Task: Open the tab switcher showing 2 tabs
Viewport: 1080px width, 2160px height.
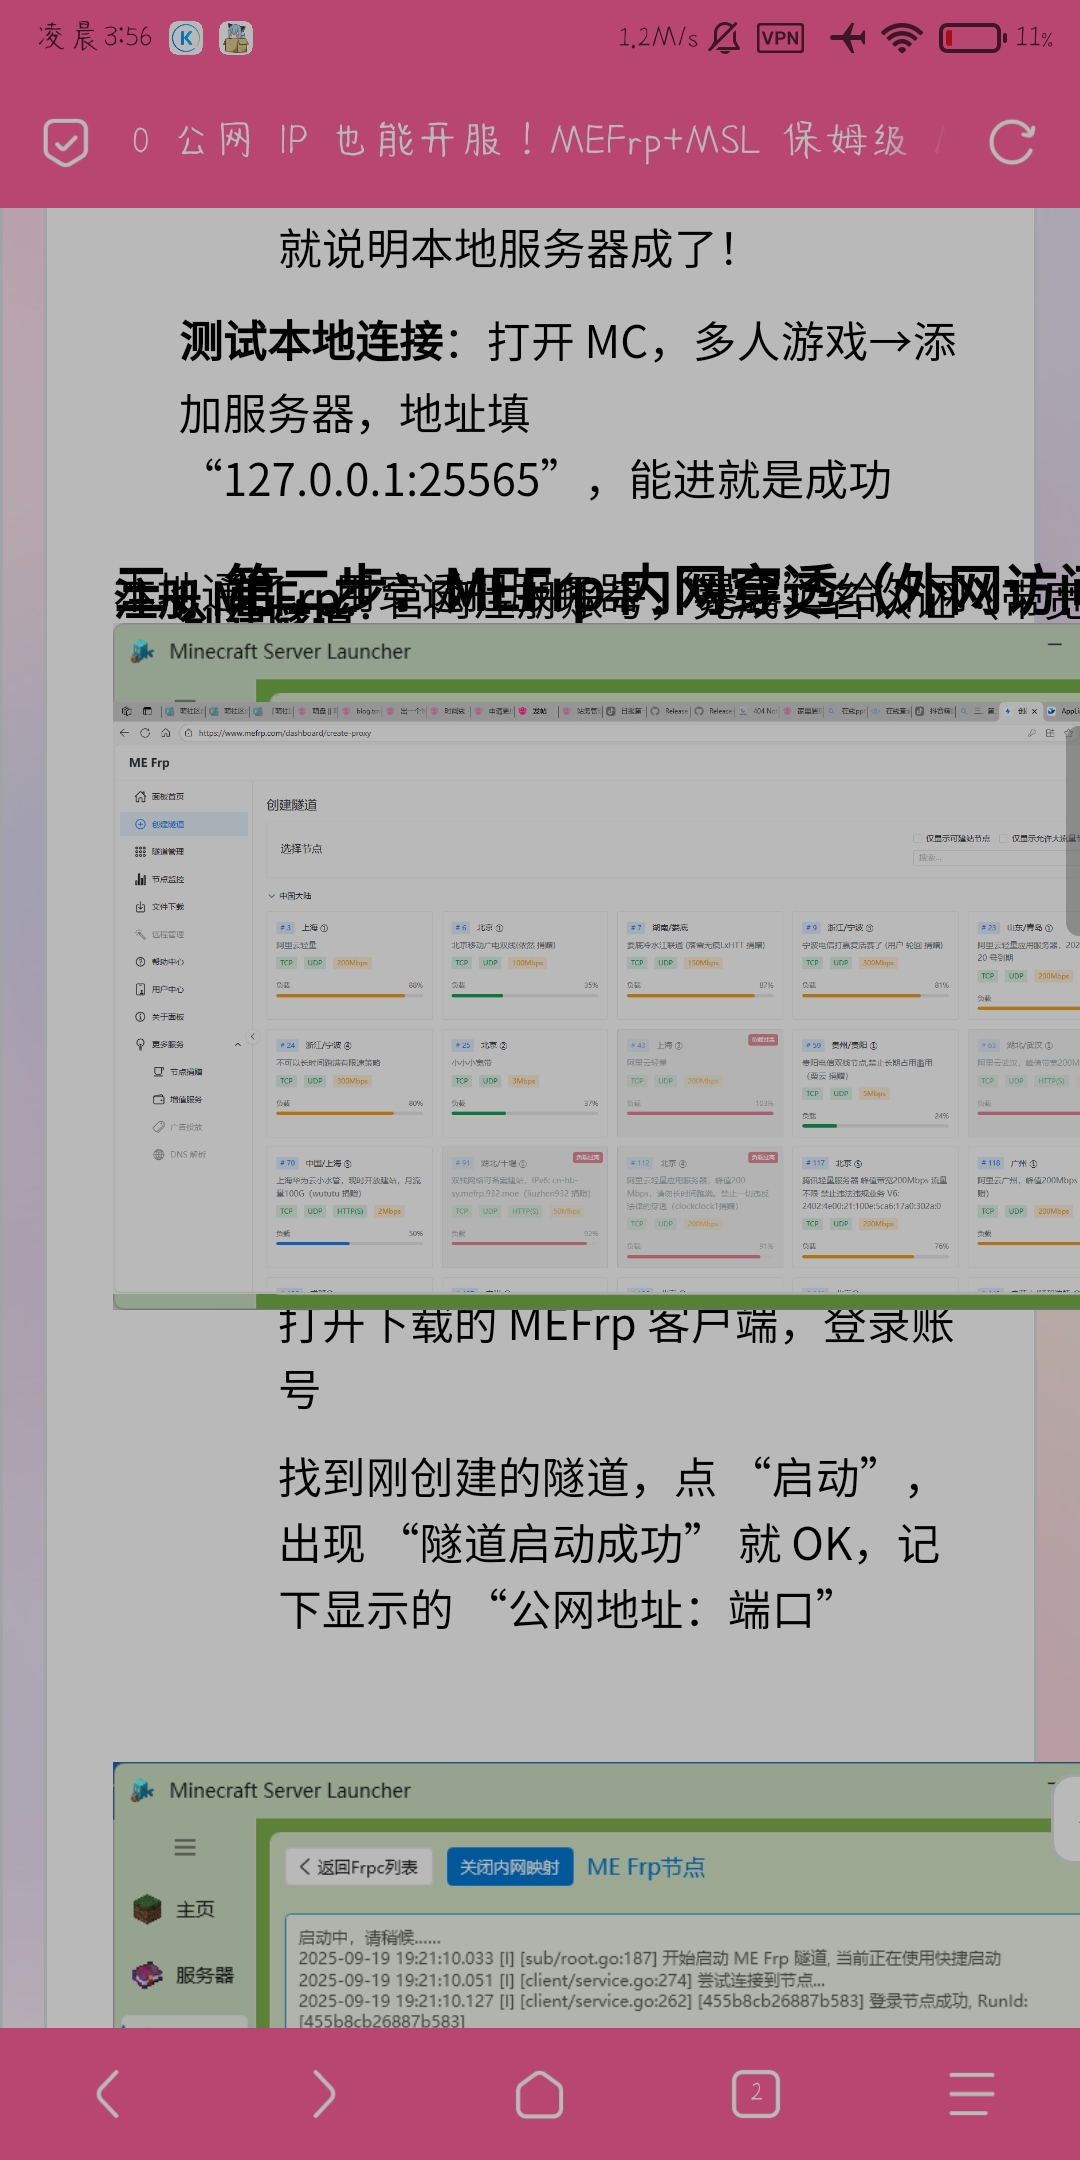Action: pos(756,2094)
